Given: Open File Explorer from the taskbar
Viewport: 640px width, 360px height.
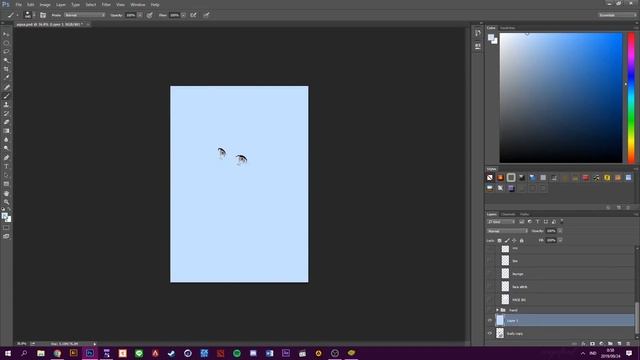Looking at the screenshot, I should [x=41, y=353].
